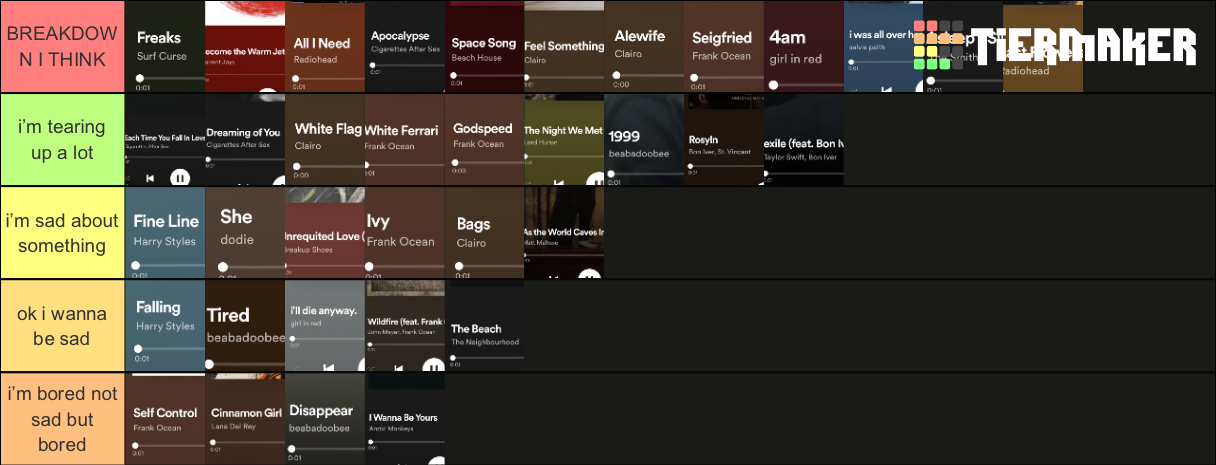The image size is (1216, 465).
Task: Click pause button on Wildfire card
Action: [432, 366]
